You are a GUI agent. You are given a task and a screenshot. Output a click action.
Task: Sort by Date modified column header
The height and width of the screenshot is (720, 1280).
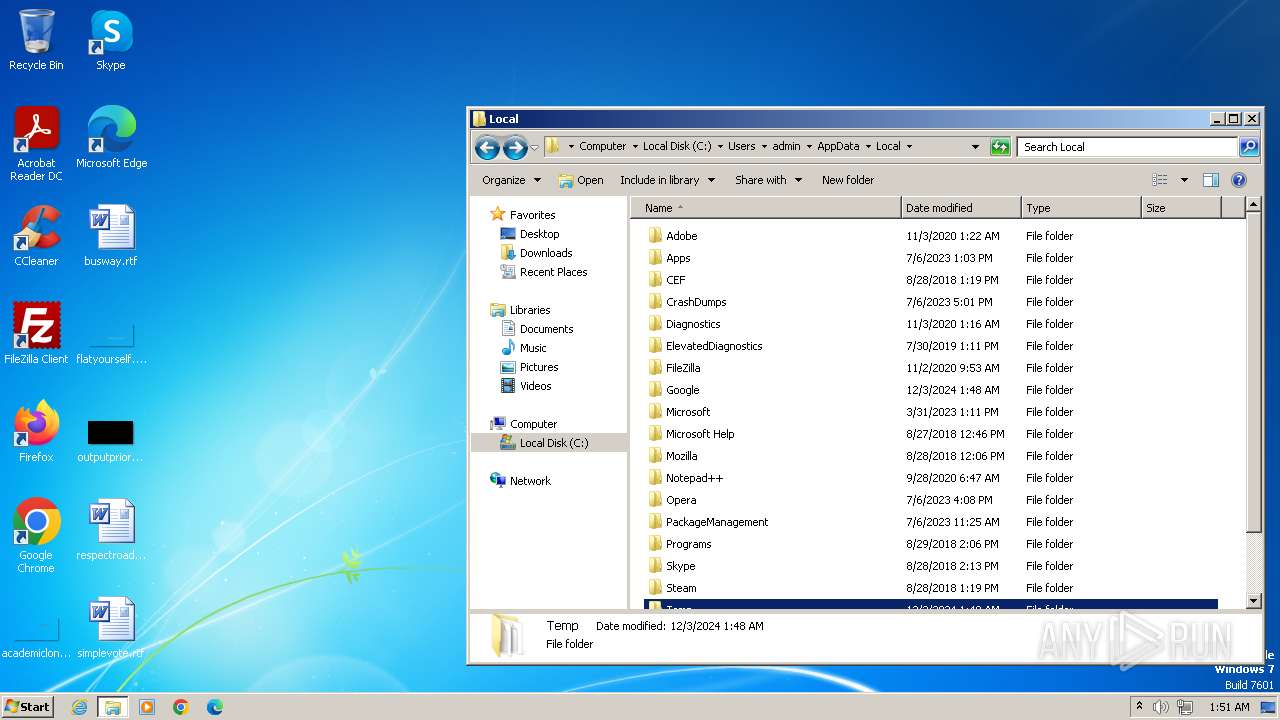click(x=961, y=208)
